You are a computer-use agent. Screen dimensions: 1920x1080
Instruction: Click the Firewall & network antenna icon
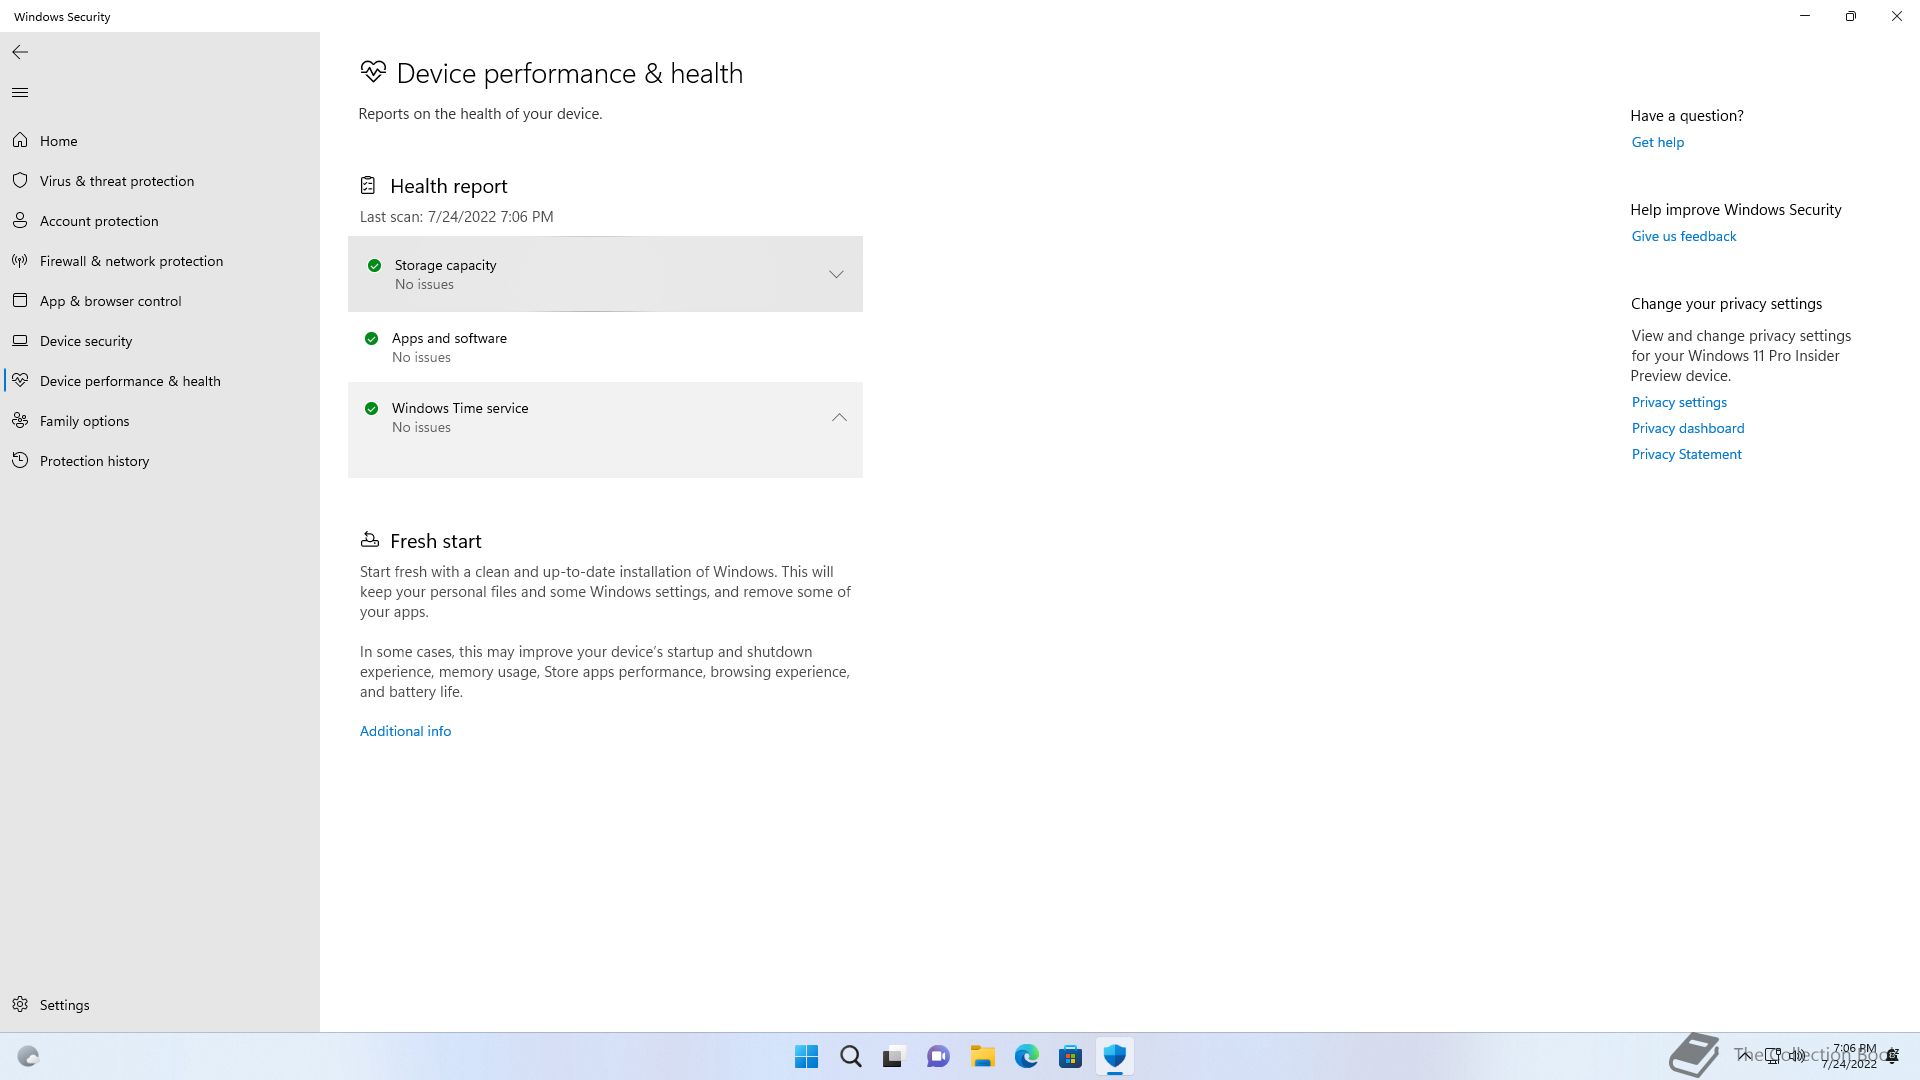tap(20, 261)
